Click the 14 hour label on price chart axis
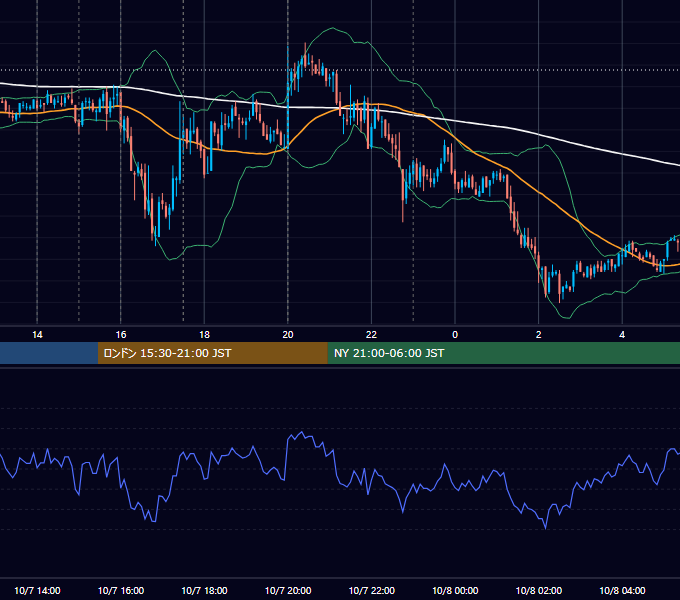The width and height of the screenshot is (680, 600). pos(37,335)
